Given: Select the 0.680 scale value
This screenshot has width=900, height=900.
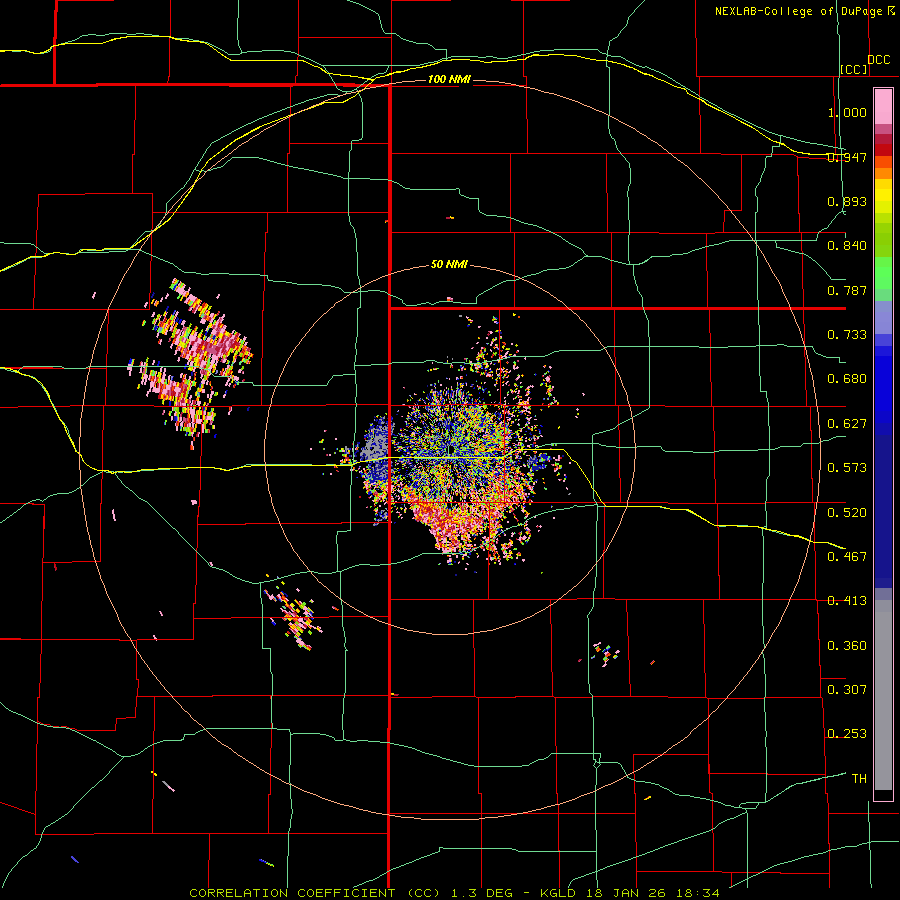Looking at the screenshot, I should coord(847,379).
